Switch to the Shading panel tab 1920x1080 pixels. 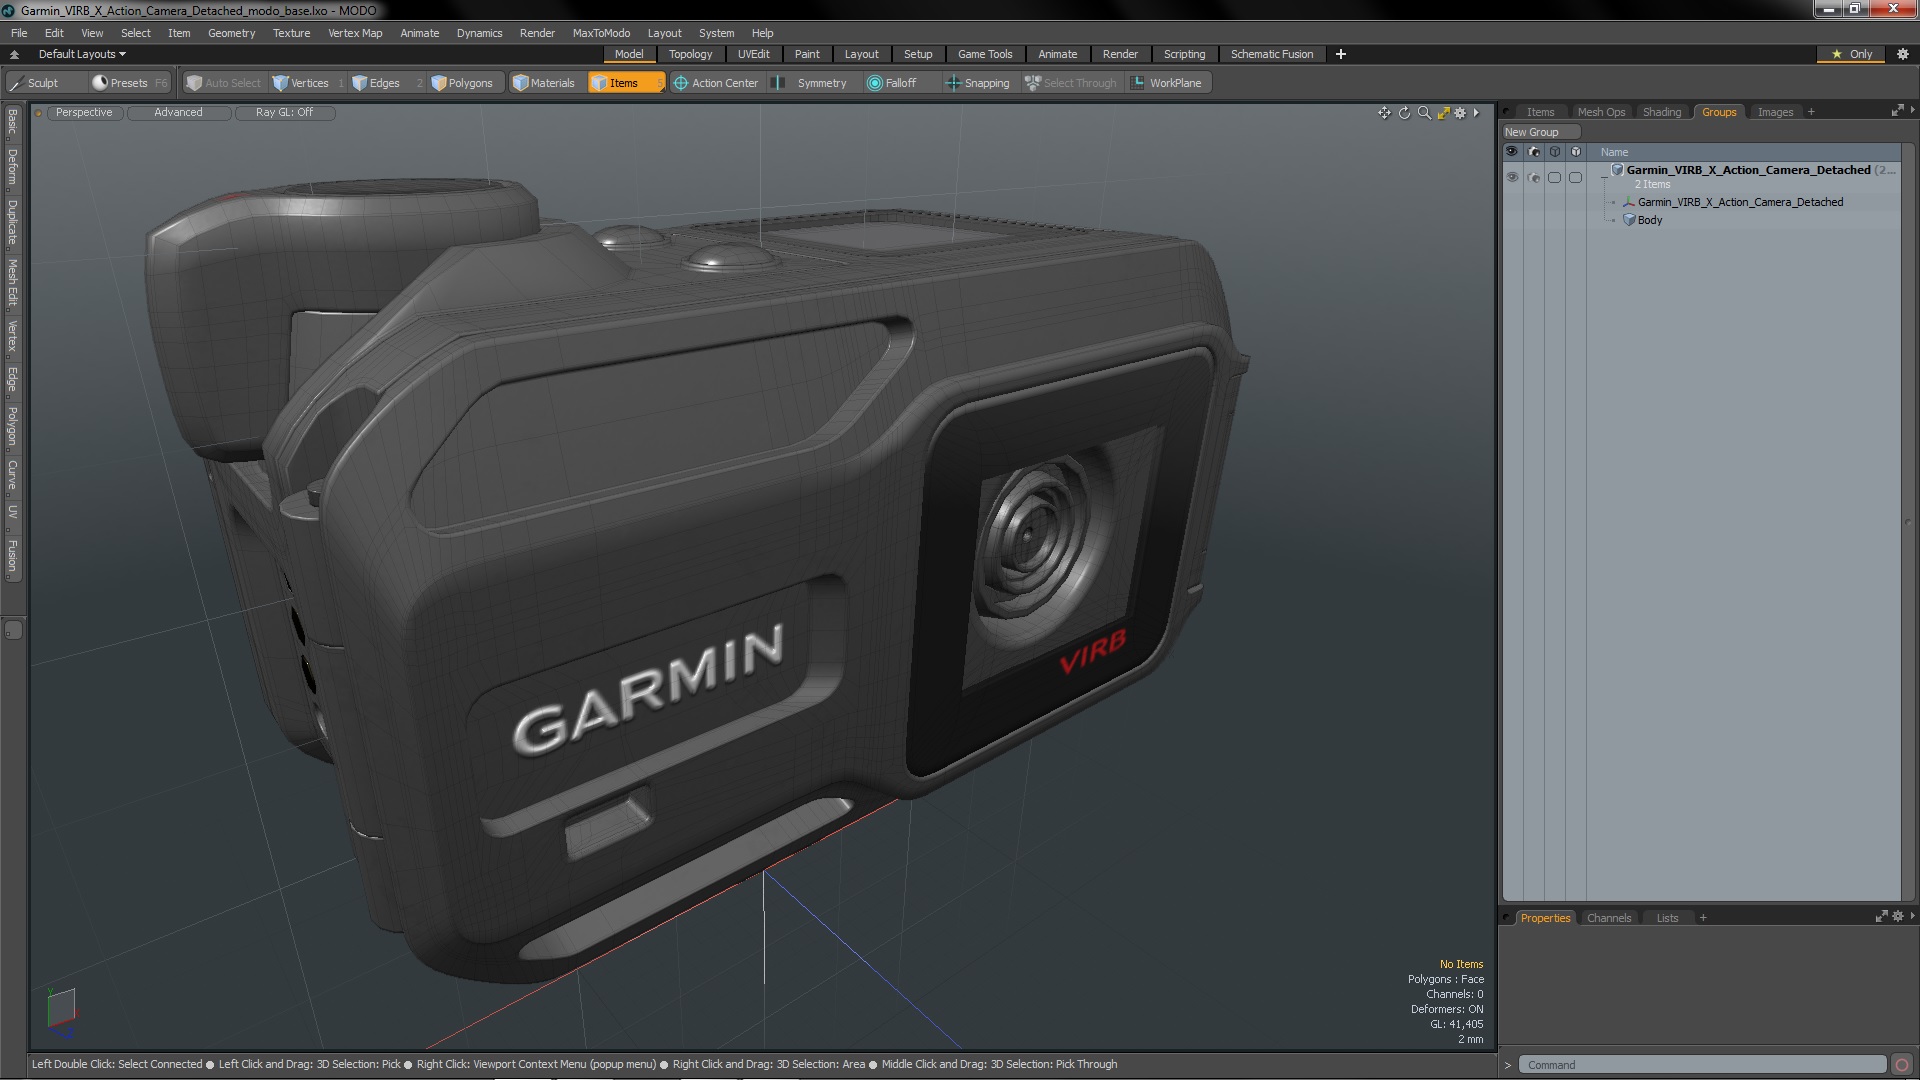coord(1661,112)
